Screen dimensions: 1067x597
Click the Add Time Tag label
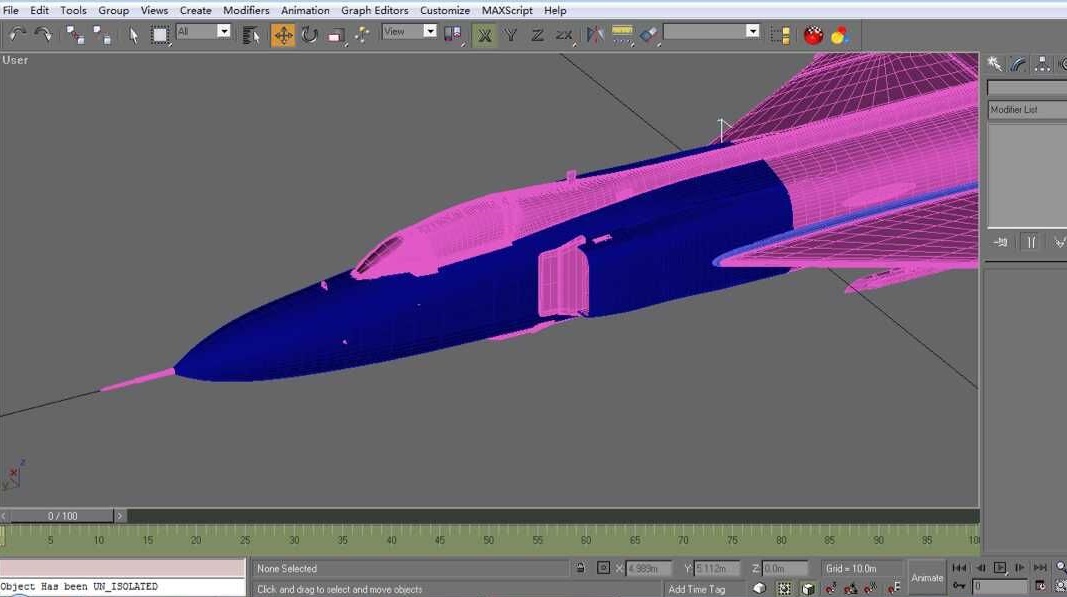[x=697, y=590]
